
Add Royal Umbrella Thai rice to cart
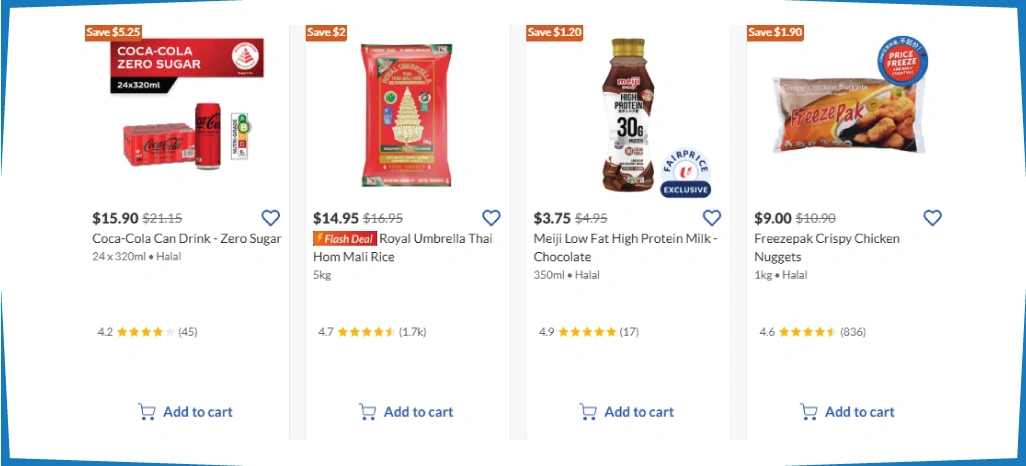[x=406, y=412]
